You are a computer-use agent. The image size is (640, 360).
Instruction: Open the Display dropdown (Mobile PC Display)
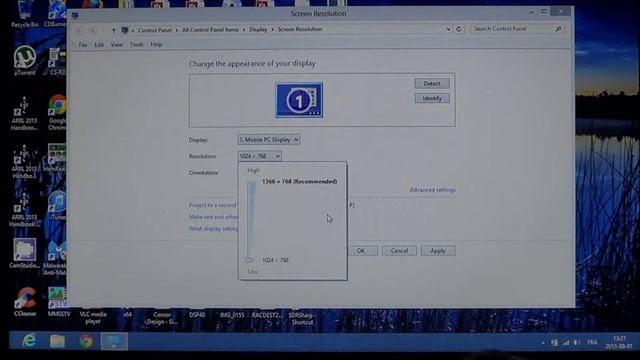pos(269,140)
